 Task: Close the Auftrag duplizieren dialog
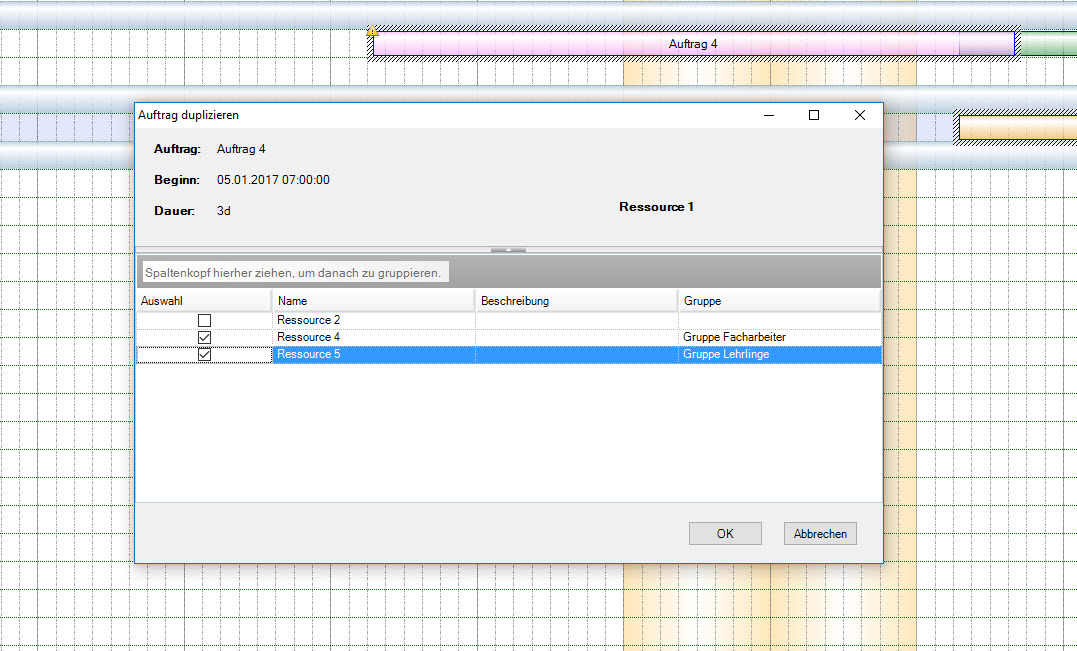point(859,115)
